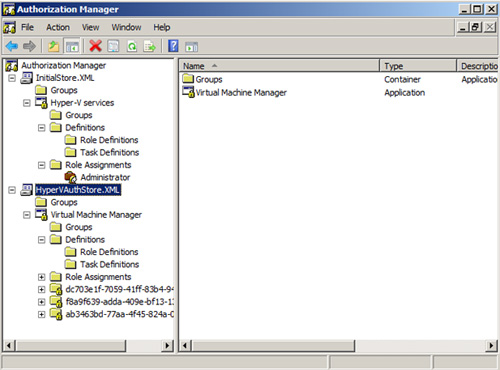Go up one level via toolbar folder icon

tap(53, 46)
